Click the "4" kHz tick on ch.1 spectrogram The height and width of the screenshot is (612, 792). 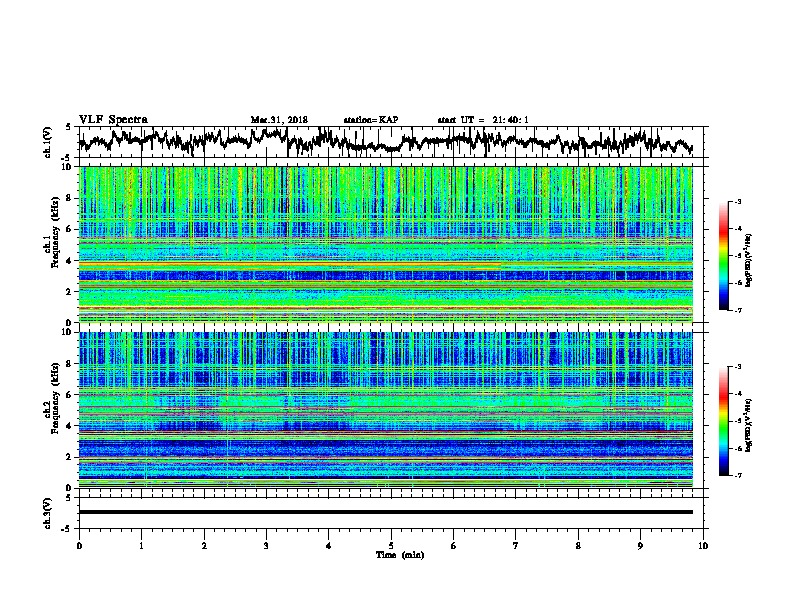(x=70, y=261)
